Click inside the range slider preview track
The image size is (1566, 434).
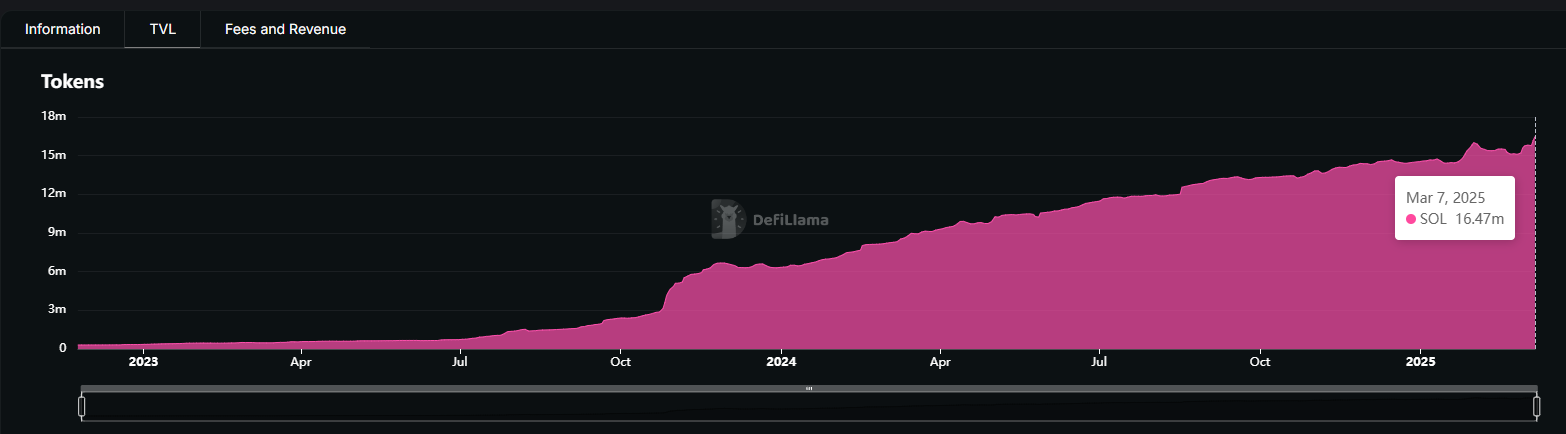click(x=600, y=406)
